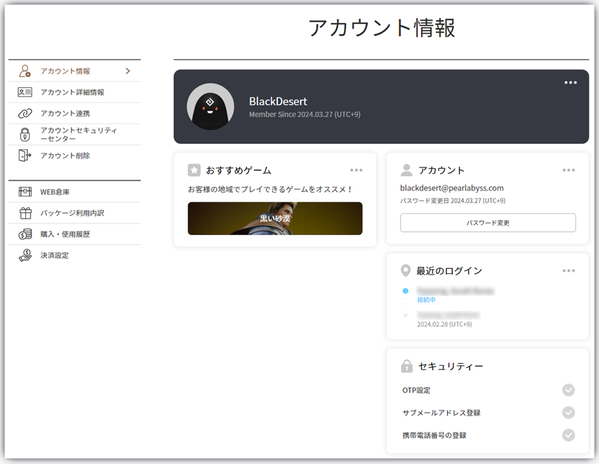599x464 pixels.
Task: Toggle the OTP設定 check mark
Action: pos(568,390)
